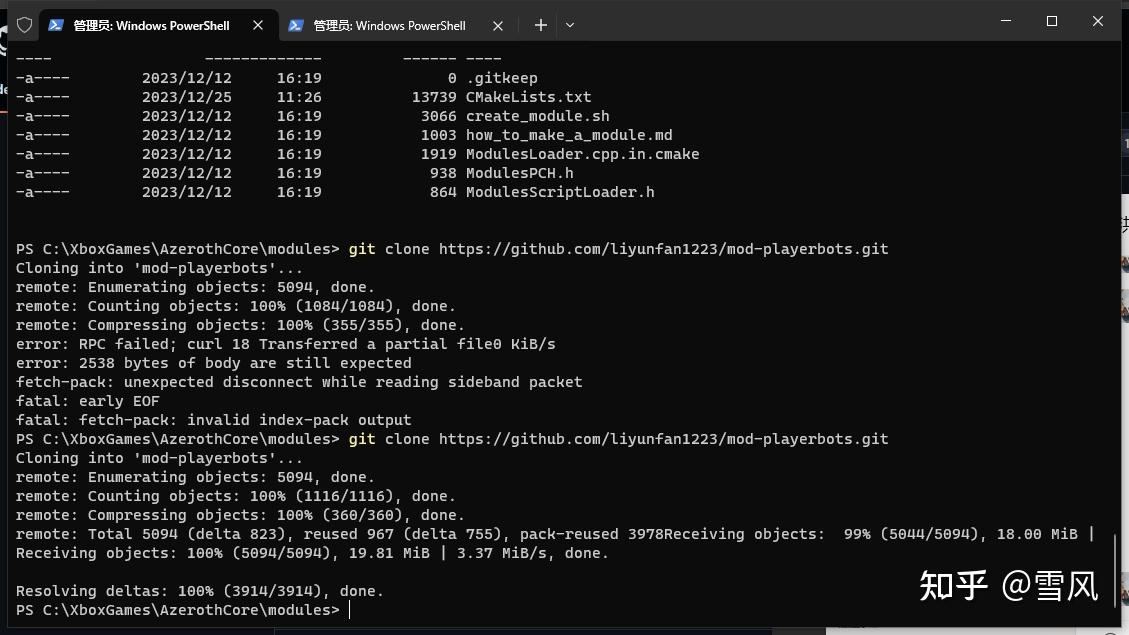Click the CMakeLists.txt file name

coord(528,97)
